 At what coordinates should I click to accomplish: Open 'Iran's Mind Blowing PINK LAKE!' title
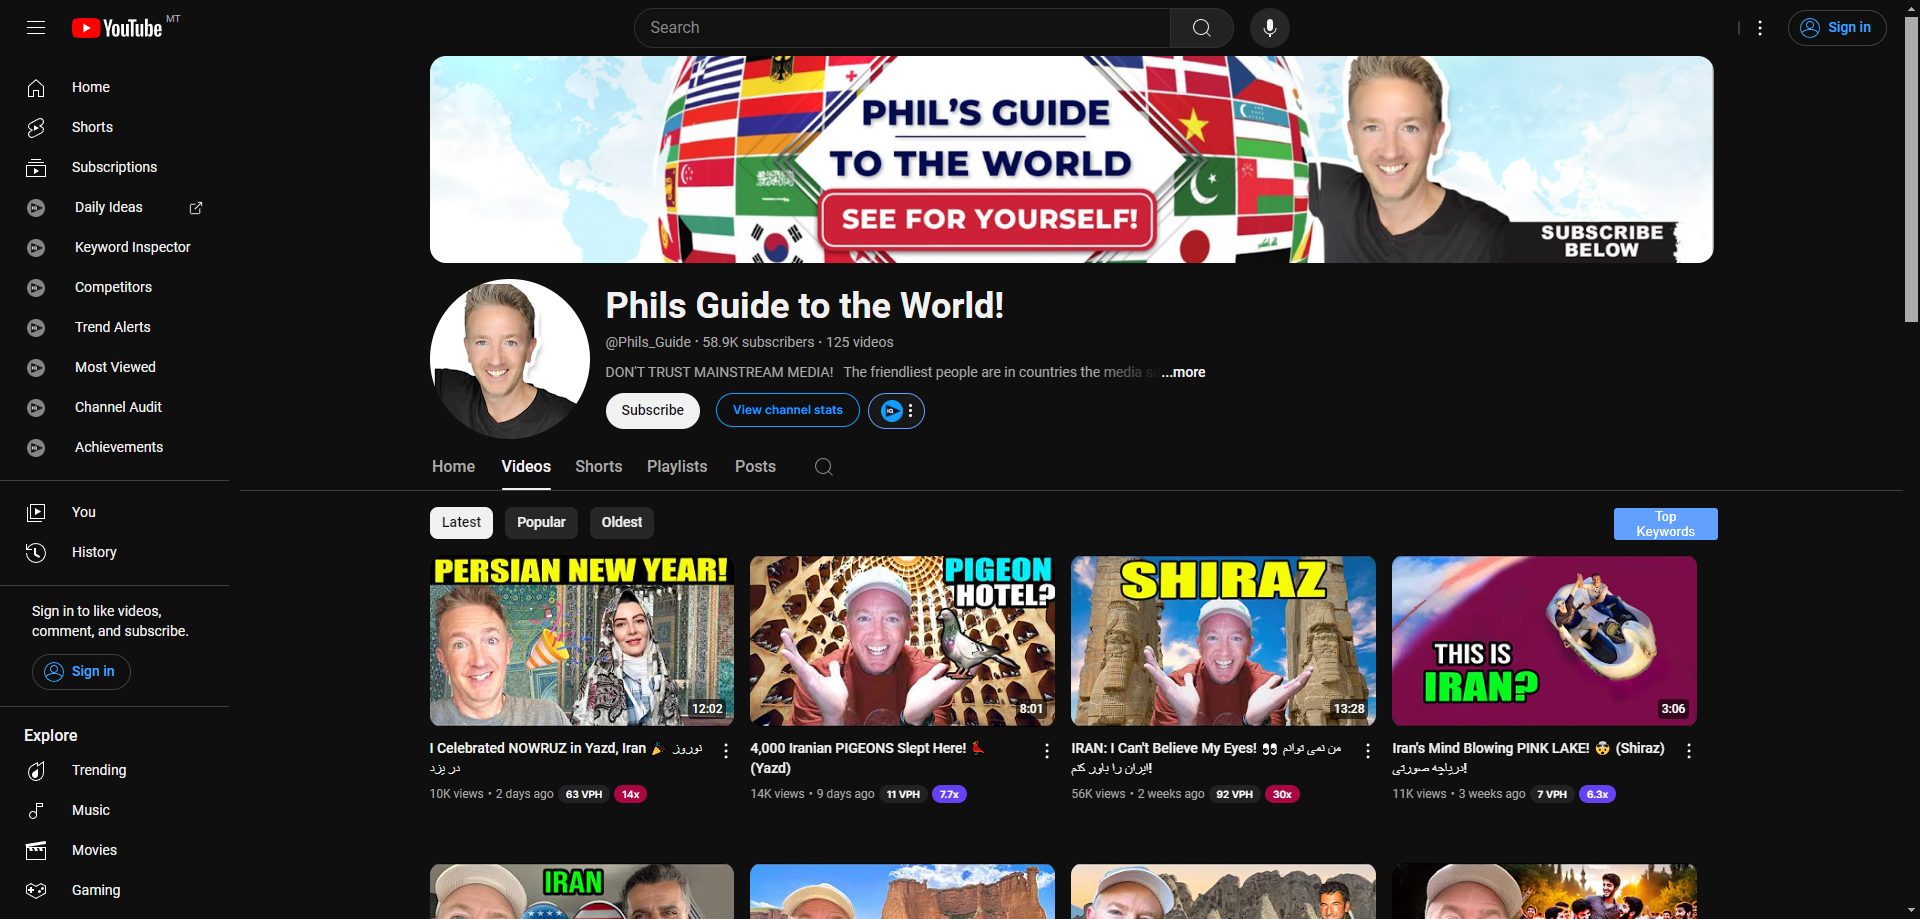[x=1528, y=758]
